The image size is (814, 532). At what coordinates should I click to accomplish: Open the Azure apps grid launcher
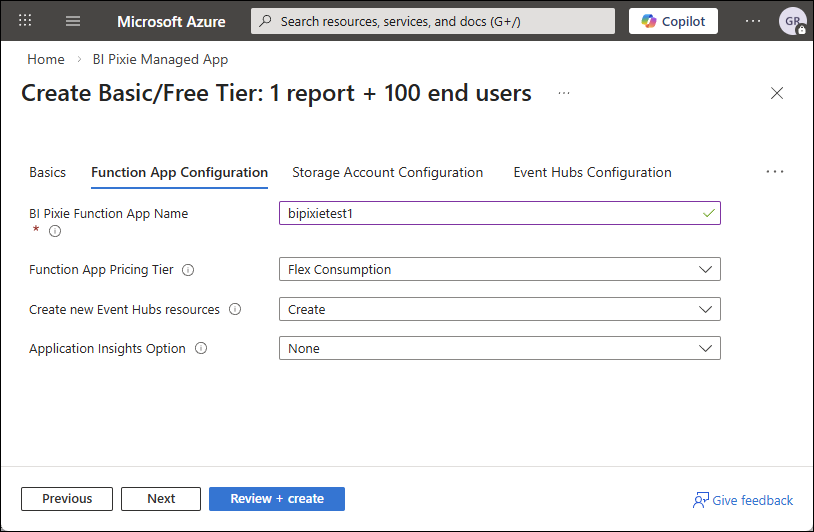(x=25, y=21)
